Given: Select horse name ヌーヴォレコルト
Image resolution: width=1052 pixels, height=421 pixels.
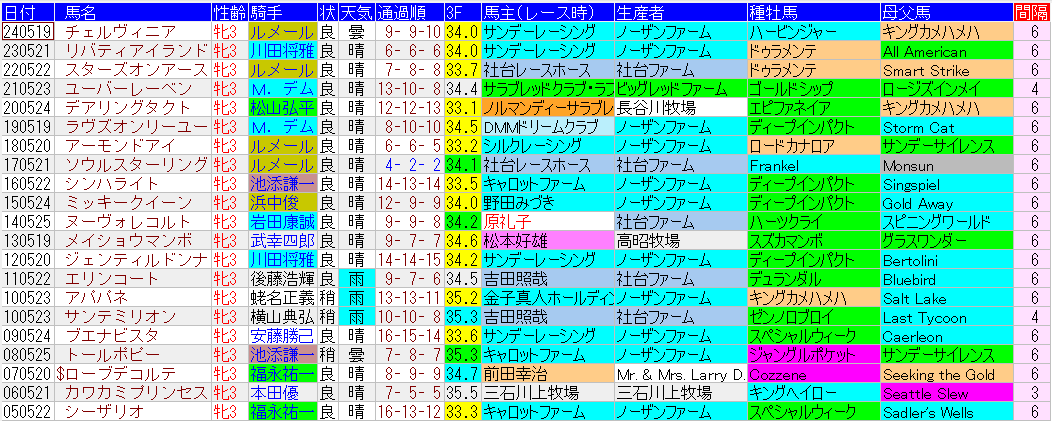Looking at the screenshot, I should [128, 222].
